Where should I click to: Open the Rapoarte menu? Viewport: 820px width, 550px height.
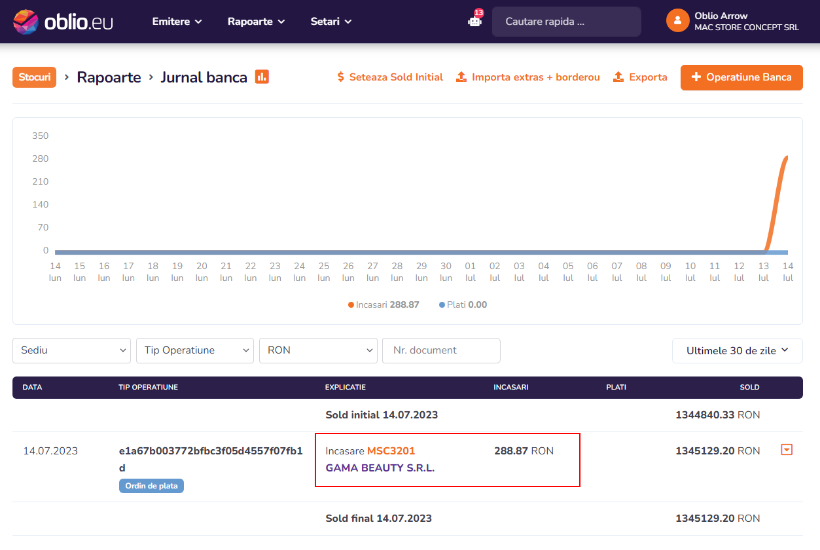[256, 21]
